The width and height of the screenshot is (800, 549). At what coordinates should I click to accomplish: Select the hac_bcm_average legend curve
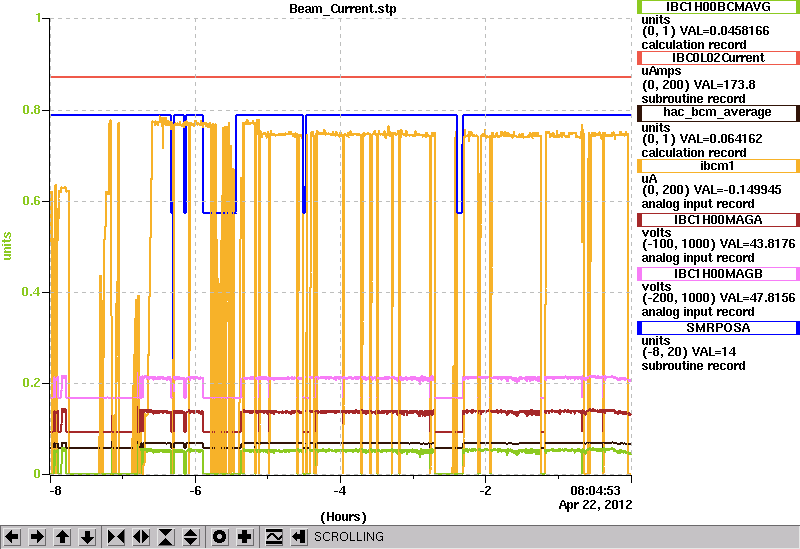click(718, 112)
